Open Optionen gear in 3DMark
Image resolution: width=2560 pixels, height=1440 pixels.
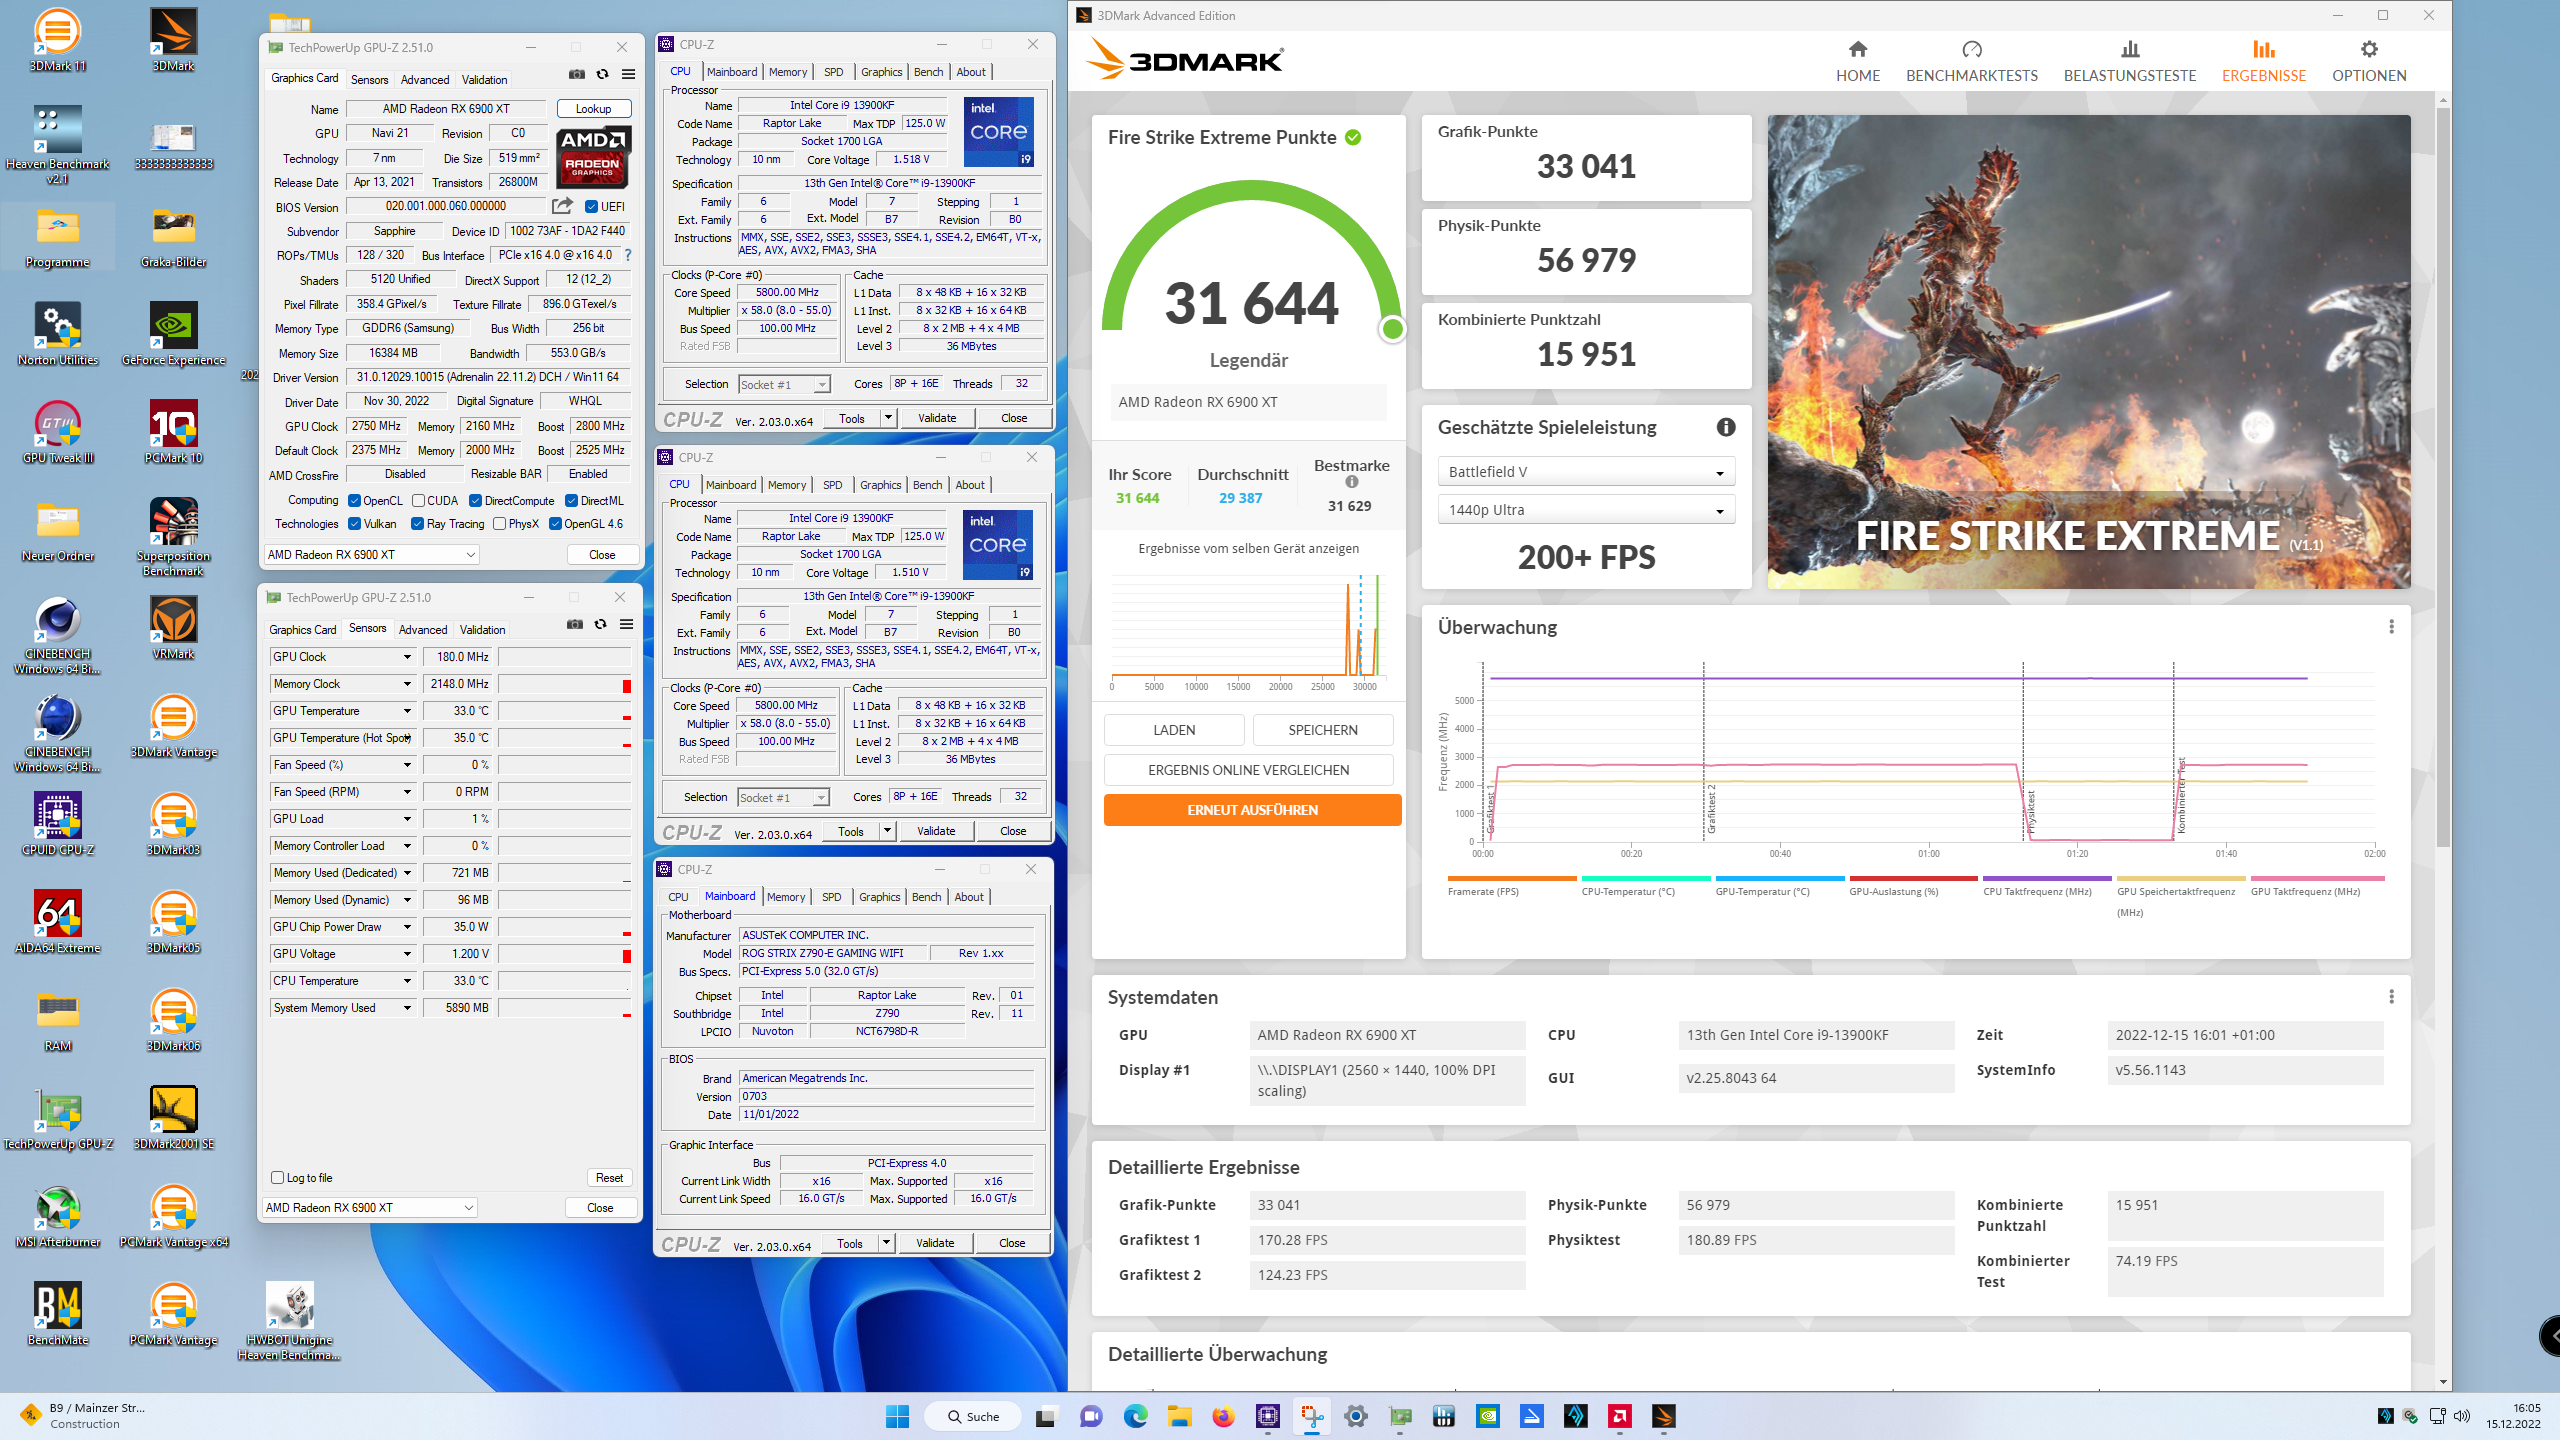pyautogui.click(x=2369, y=61)
